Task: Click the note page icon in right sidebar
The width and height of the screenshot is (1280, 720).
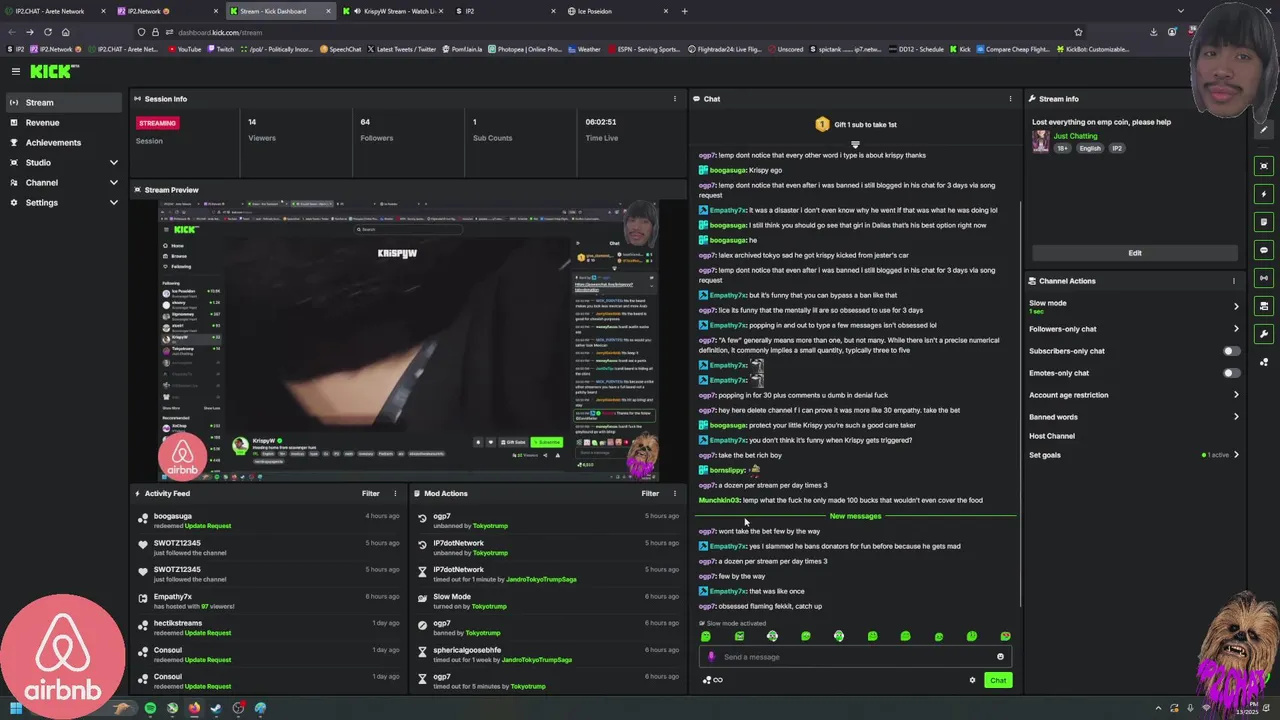Action: point(1264,222)
